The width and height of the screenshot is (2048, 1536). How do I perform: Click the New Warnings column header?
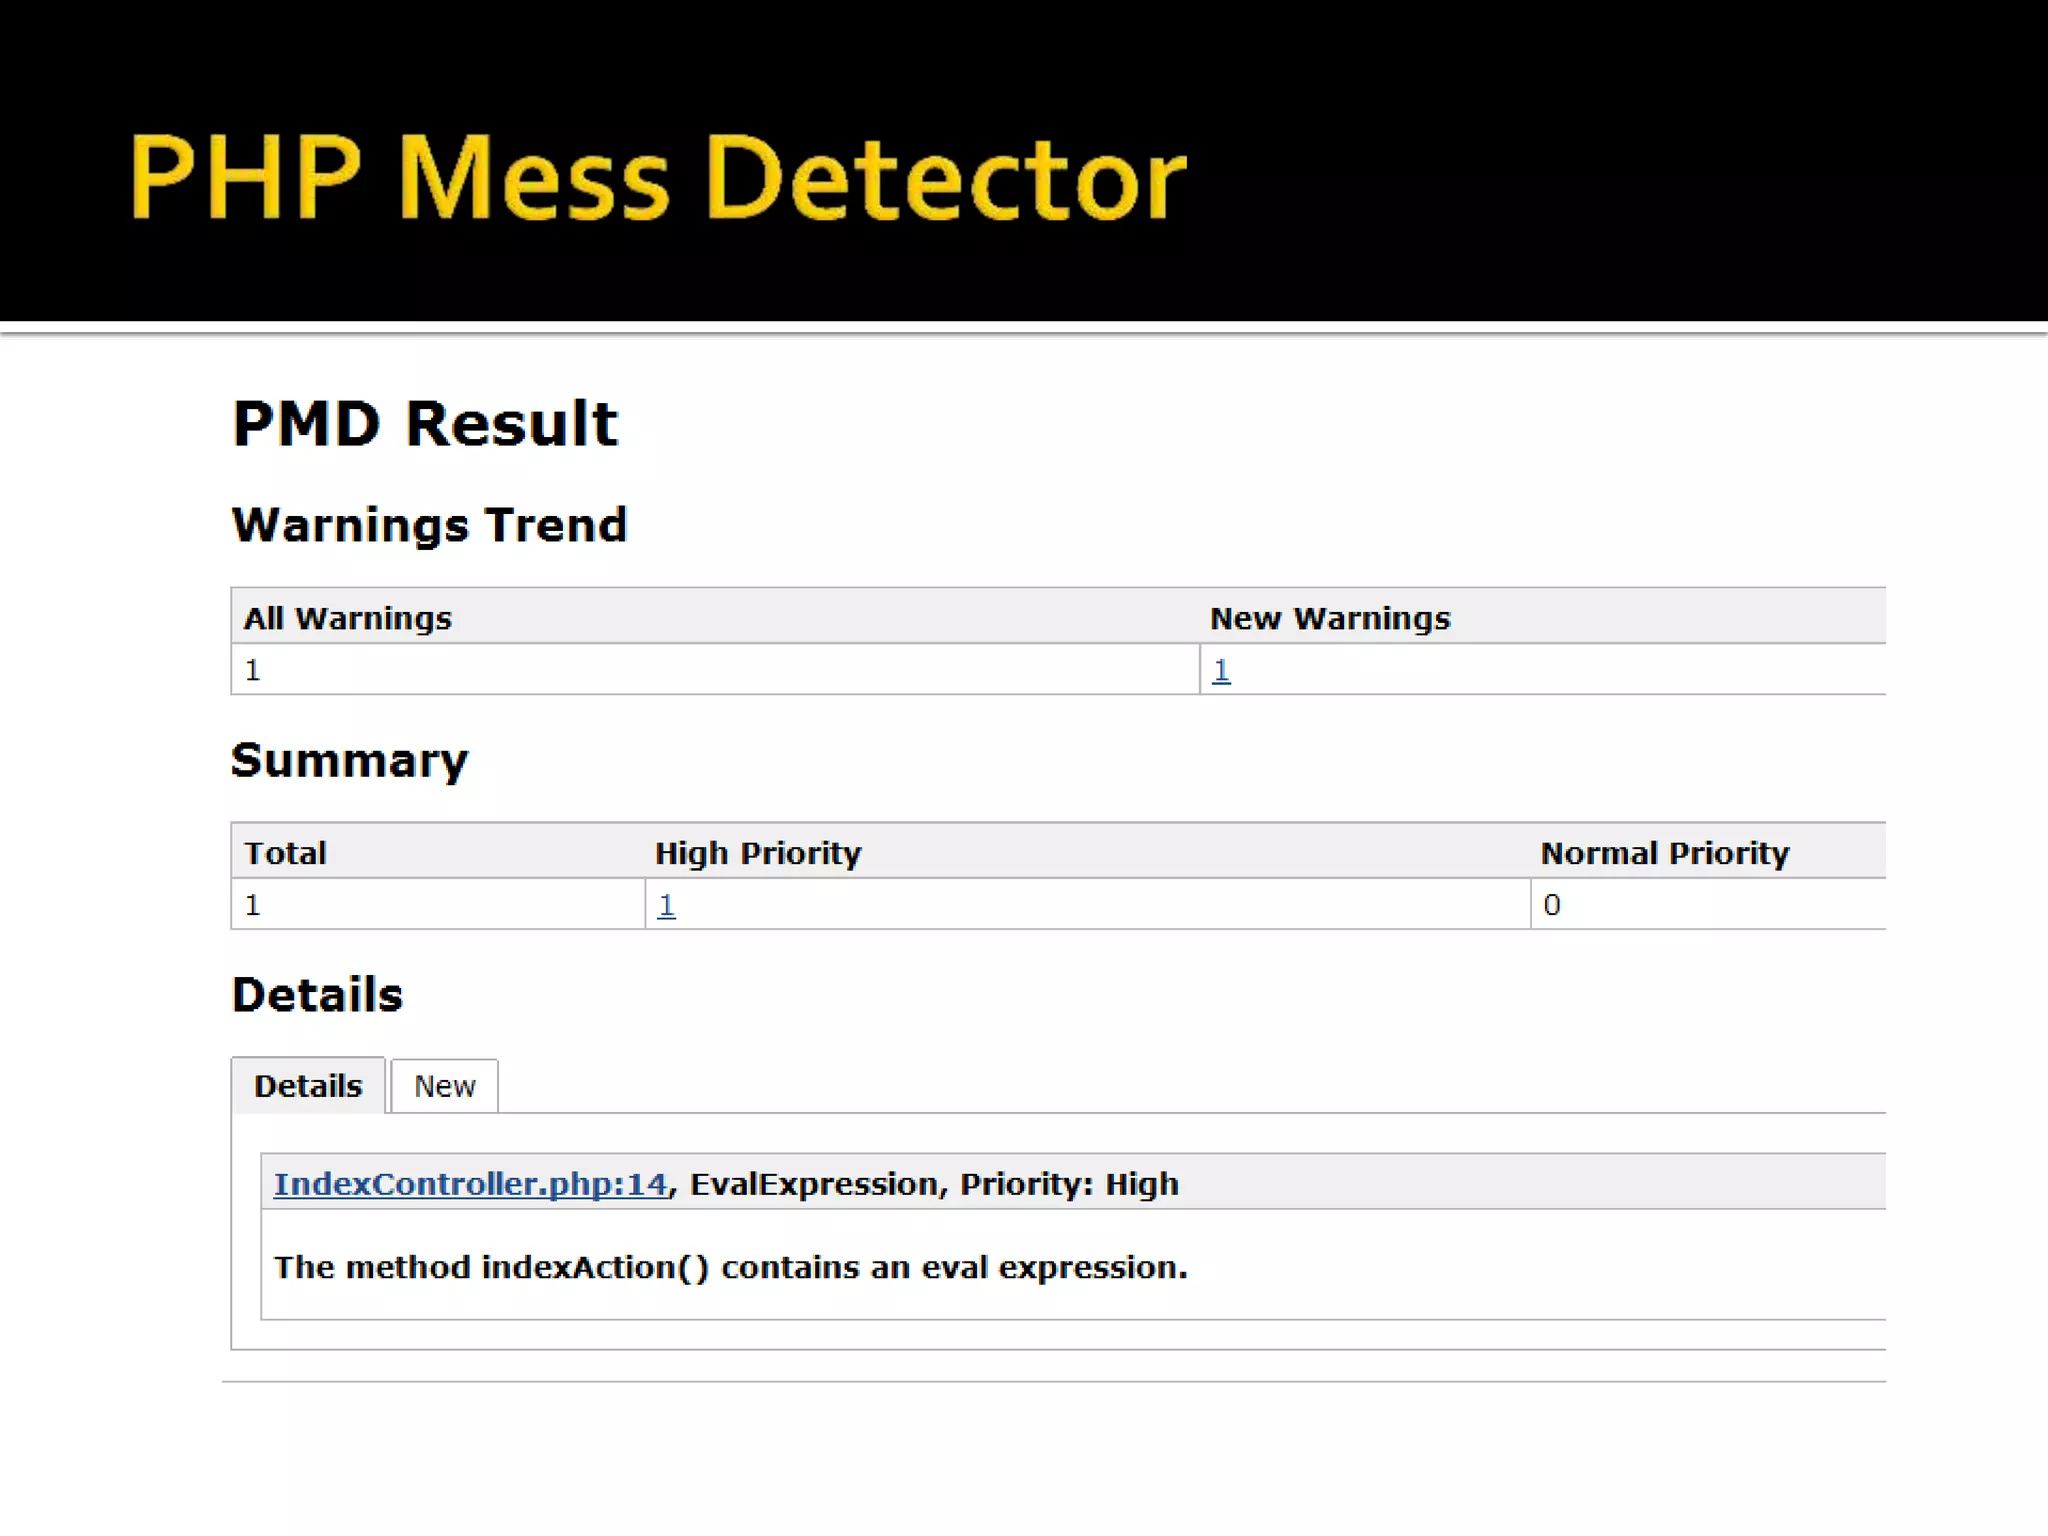coord(1329,618)
